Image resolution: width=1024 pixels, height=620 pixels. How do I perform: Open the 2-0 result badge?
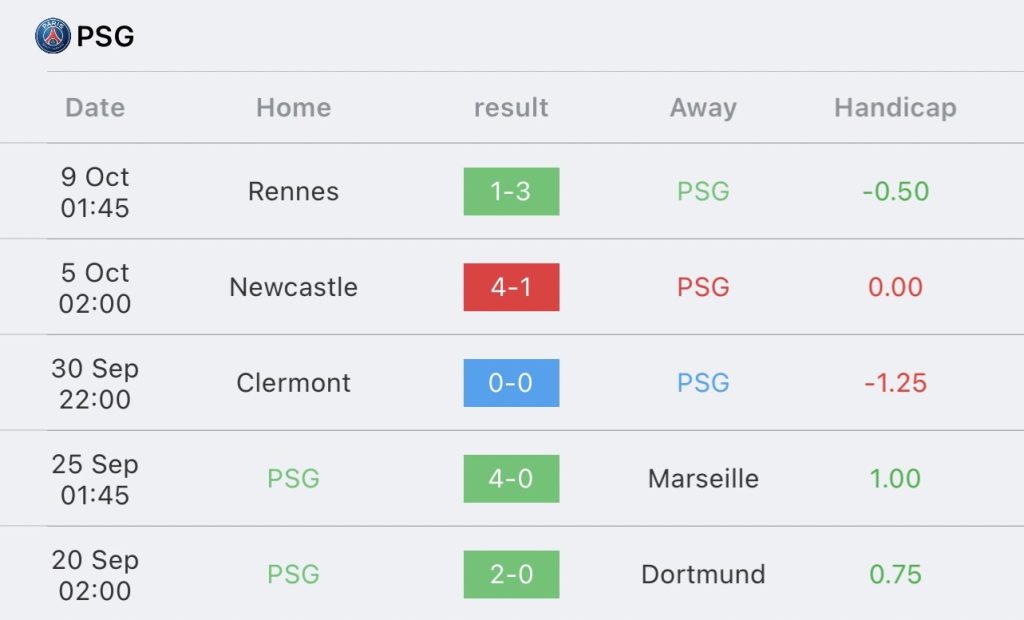pyautogui.click(x=511, y=575)
